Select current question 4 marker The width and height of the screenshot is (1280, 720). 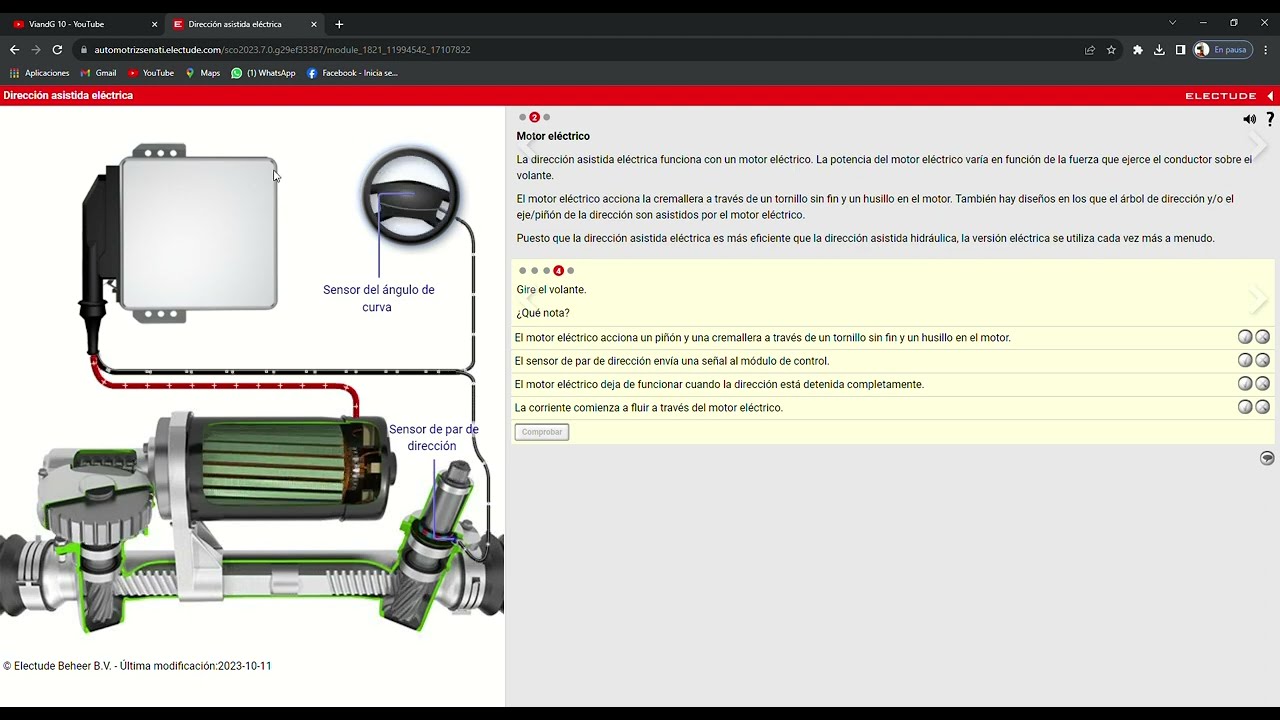(559, 271)
